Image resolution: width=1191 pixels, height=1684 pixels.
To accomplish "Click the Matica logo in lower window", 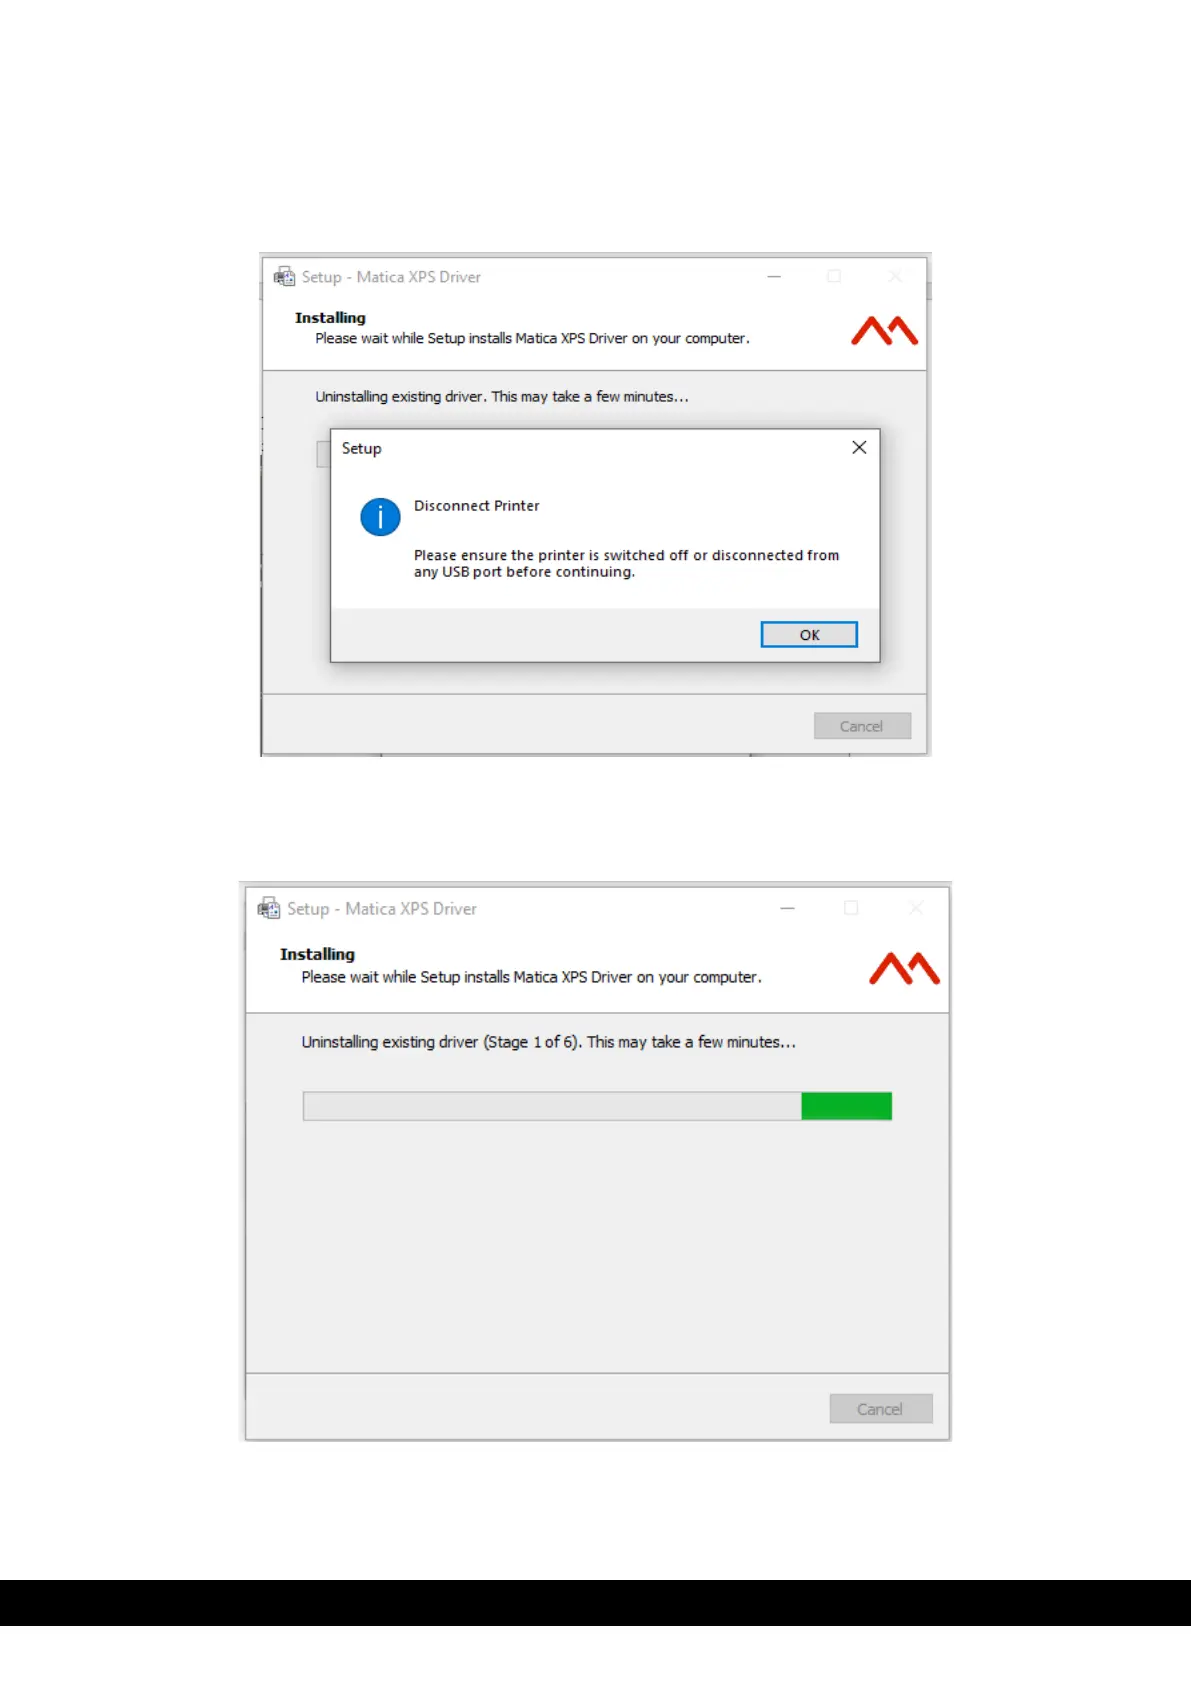I will click(x=904, y=968).
